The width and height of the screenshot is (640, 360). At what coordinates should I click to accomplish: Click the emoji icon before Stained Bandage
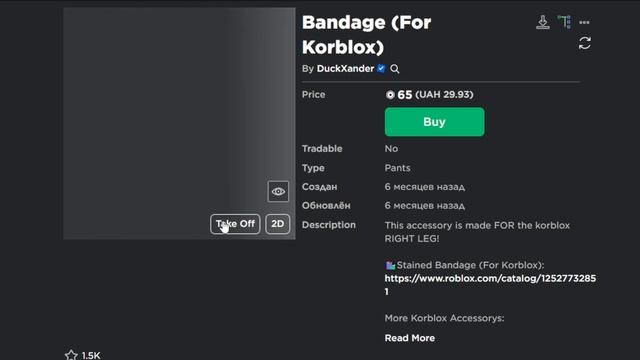pyautogui.click(x=390, y=265)
